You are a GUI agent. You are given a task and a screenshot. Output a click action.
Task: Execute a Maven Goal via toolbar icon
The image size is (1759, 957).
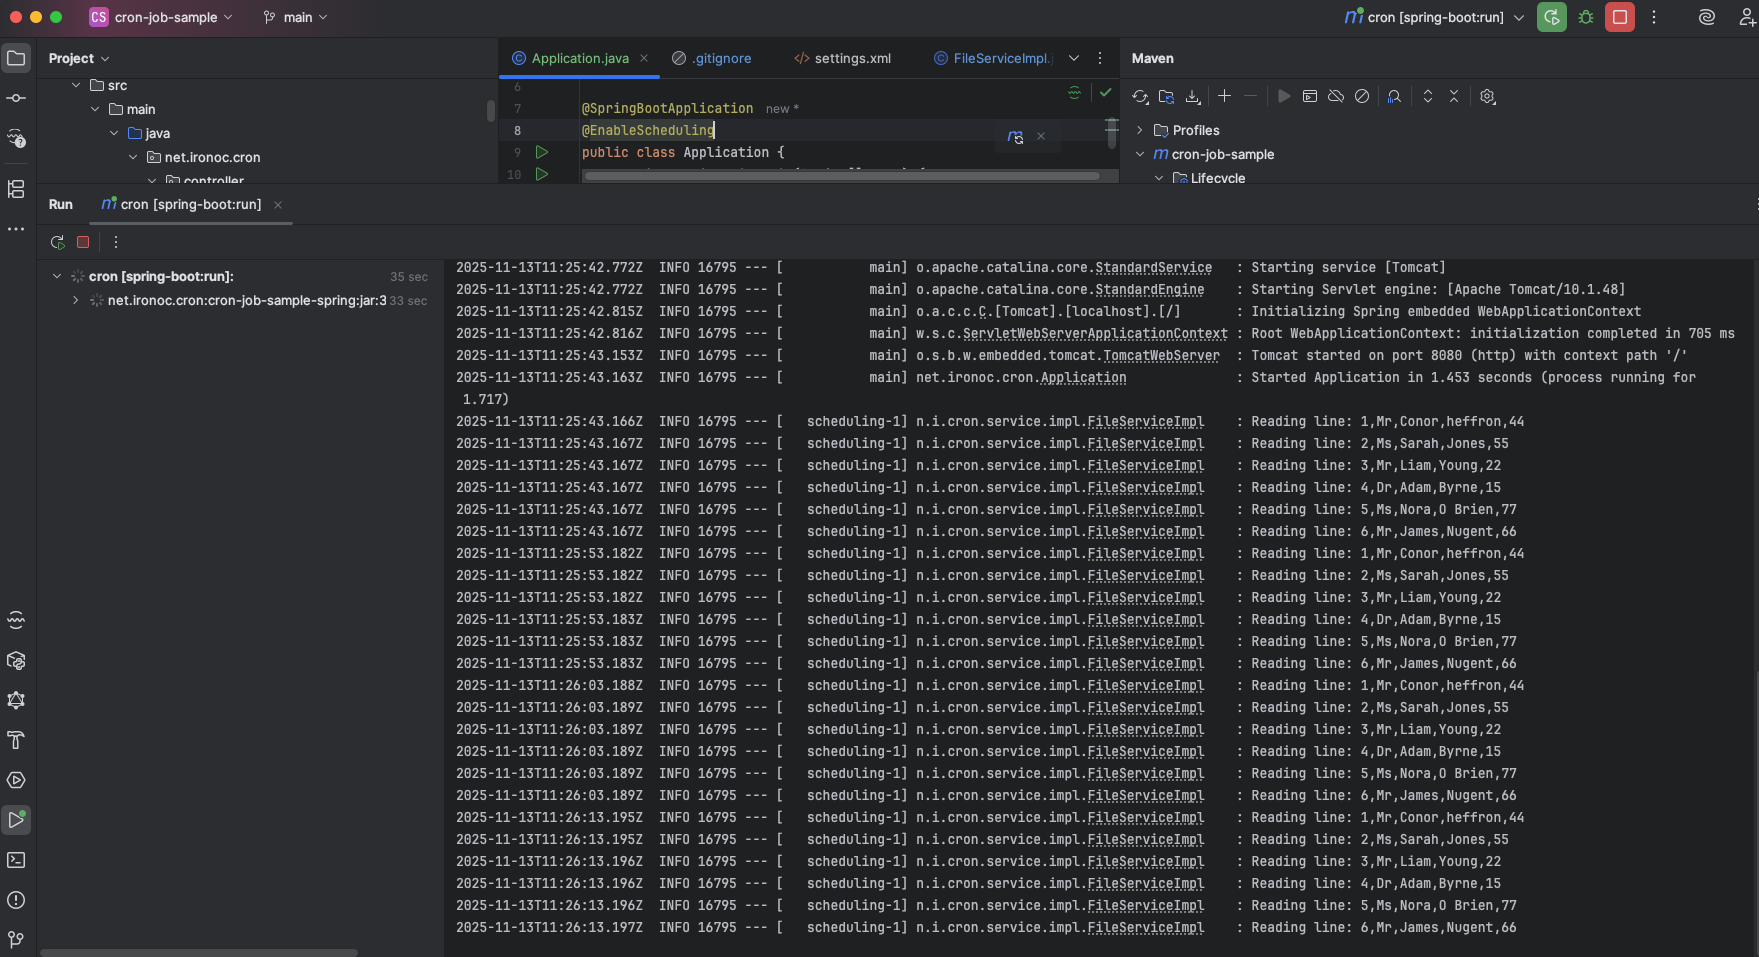(x=1310, y=96)
